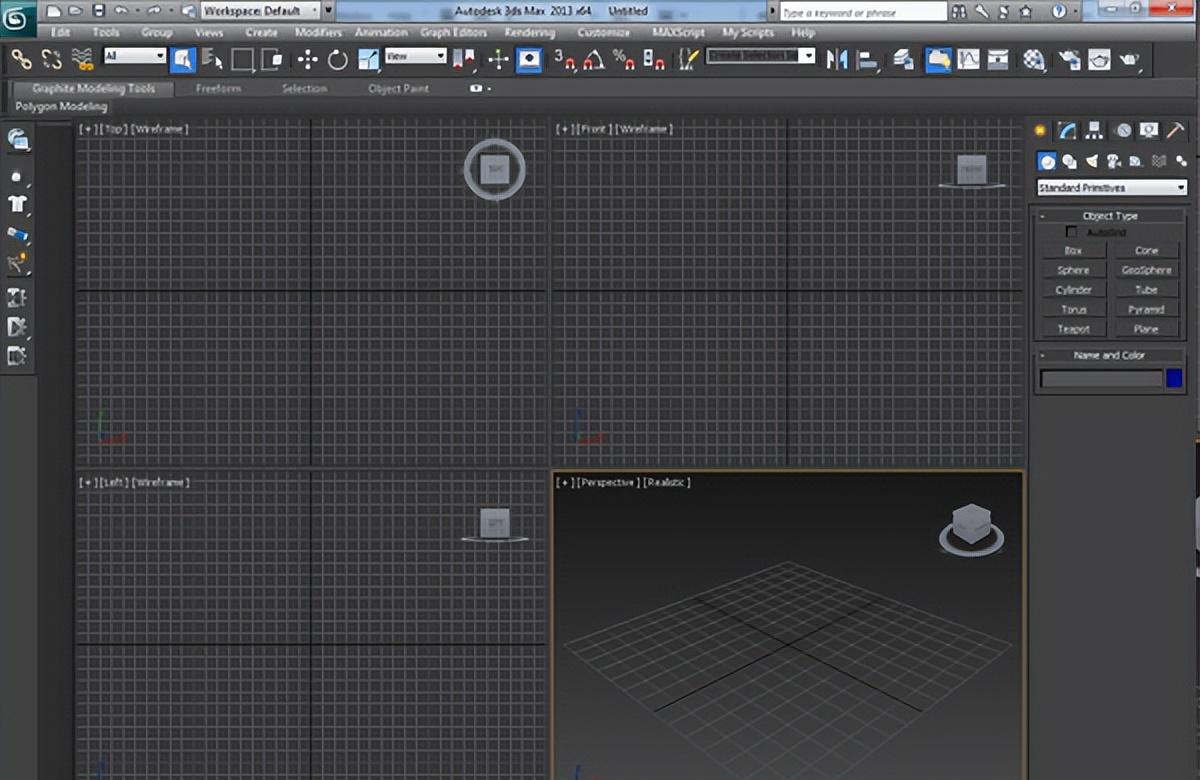
Task: Open the Hierarchy panel tab icon
Action: pyautogui.click(x=1095, y=130)
